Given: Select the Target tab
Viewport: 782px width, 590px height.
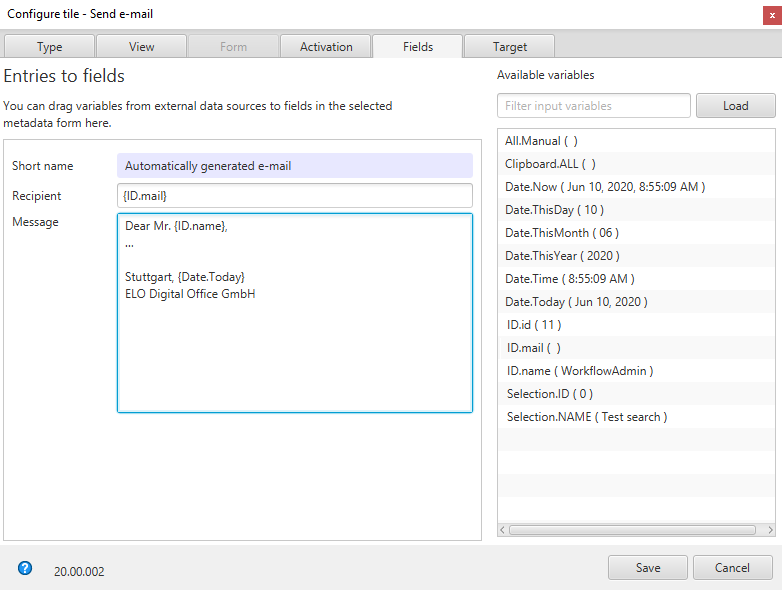Looking at the screenshot, I should click(x=509, y=47).
